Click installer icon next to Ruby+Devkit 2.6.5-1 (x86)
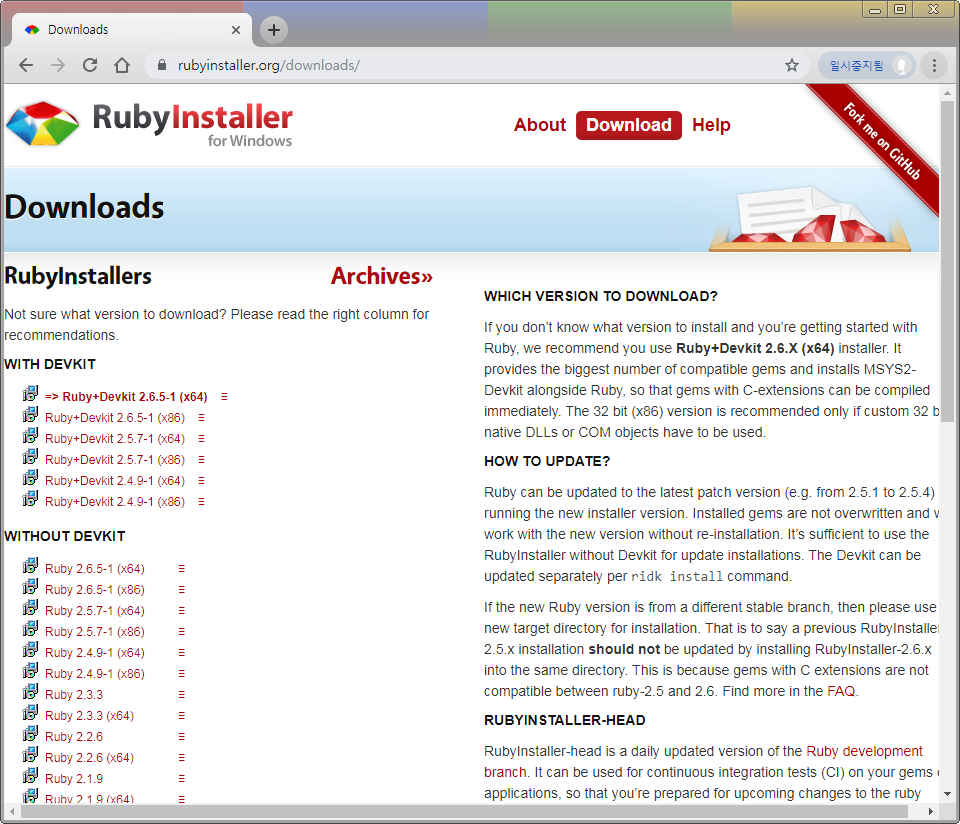 click(x=30, y=415)
